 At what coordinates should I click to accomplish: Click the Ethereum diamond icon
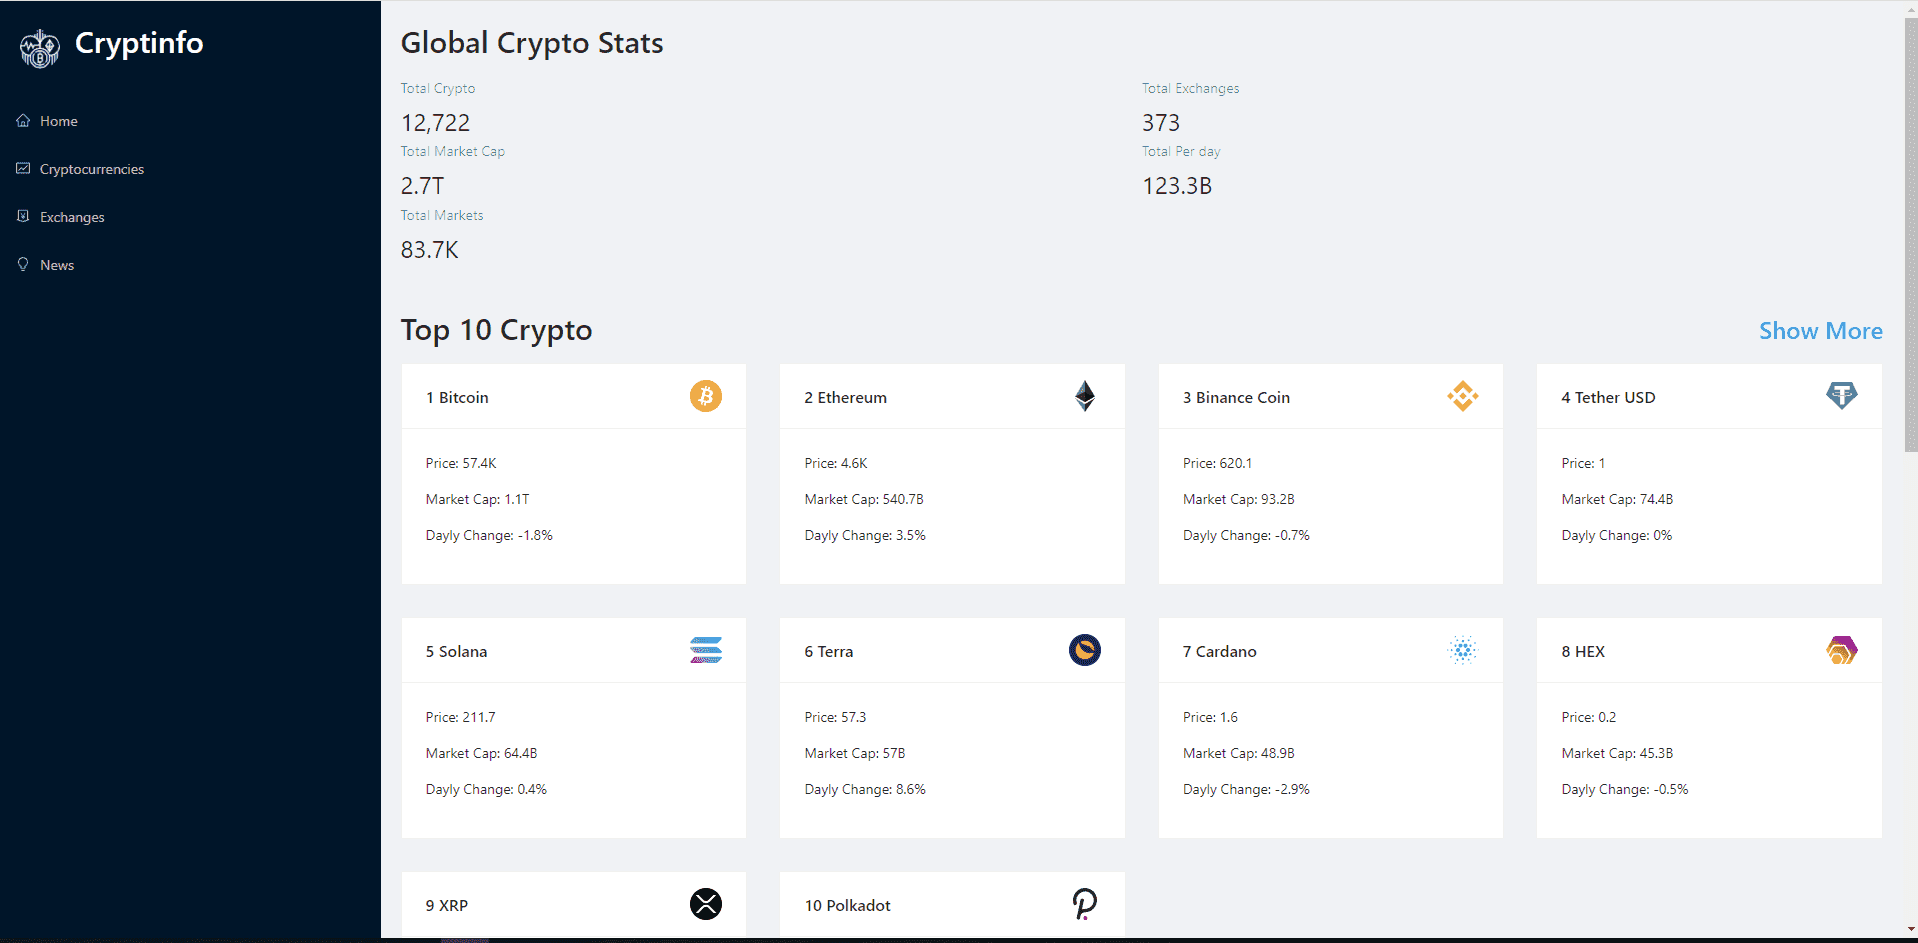(1085, 396)
